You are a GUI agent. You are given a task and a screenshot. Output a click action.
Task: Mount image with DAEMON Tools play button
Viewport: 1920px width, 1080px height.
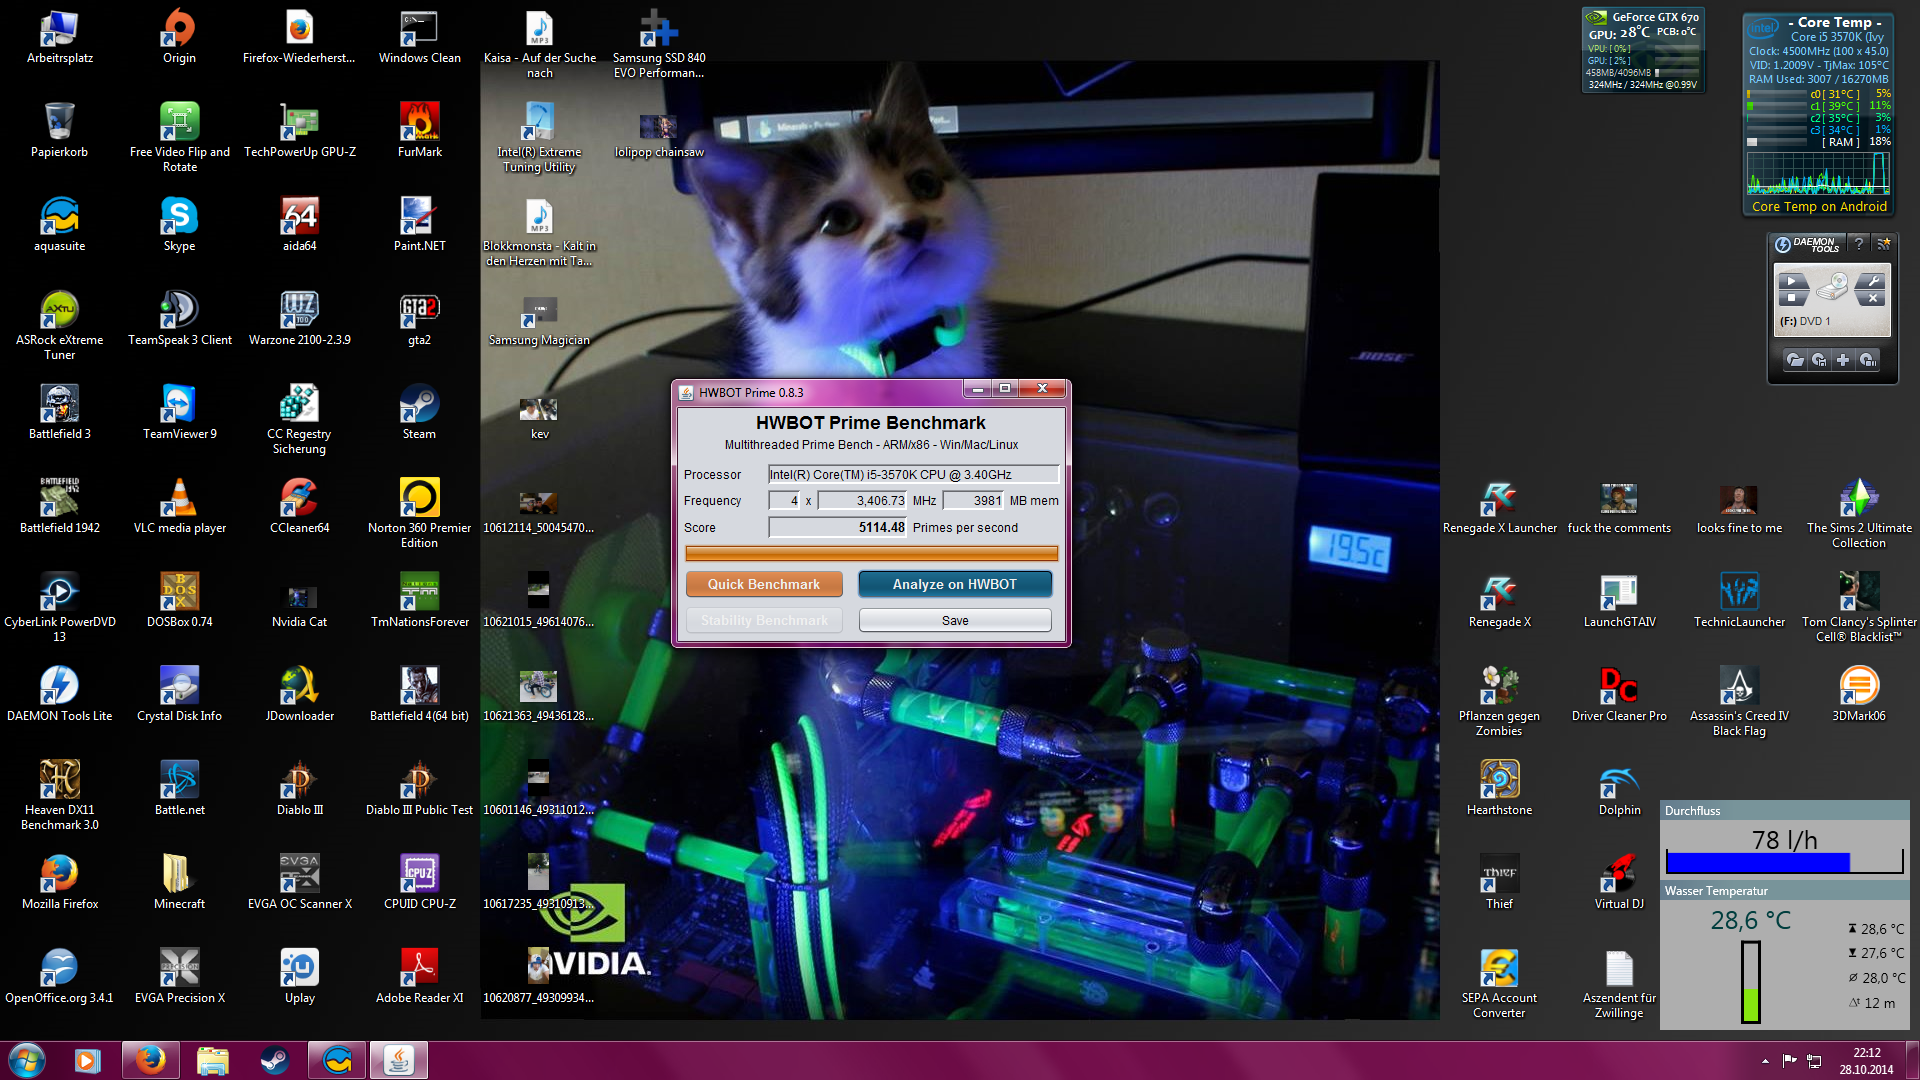point(1792,281)
